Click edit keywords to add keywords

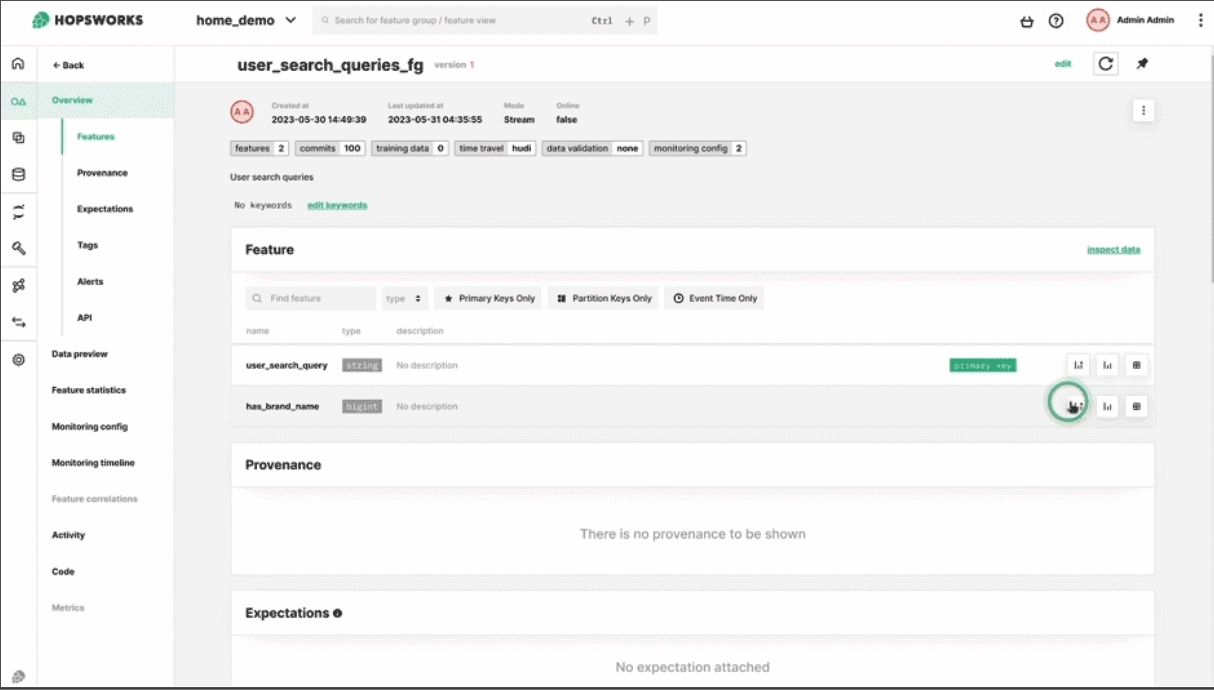(x=339, y=207)
